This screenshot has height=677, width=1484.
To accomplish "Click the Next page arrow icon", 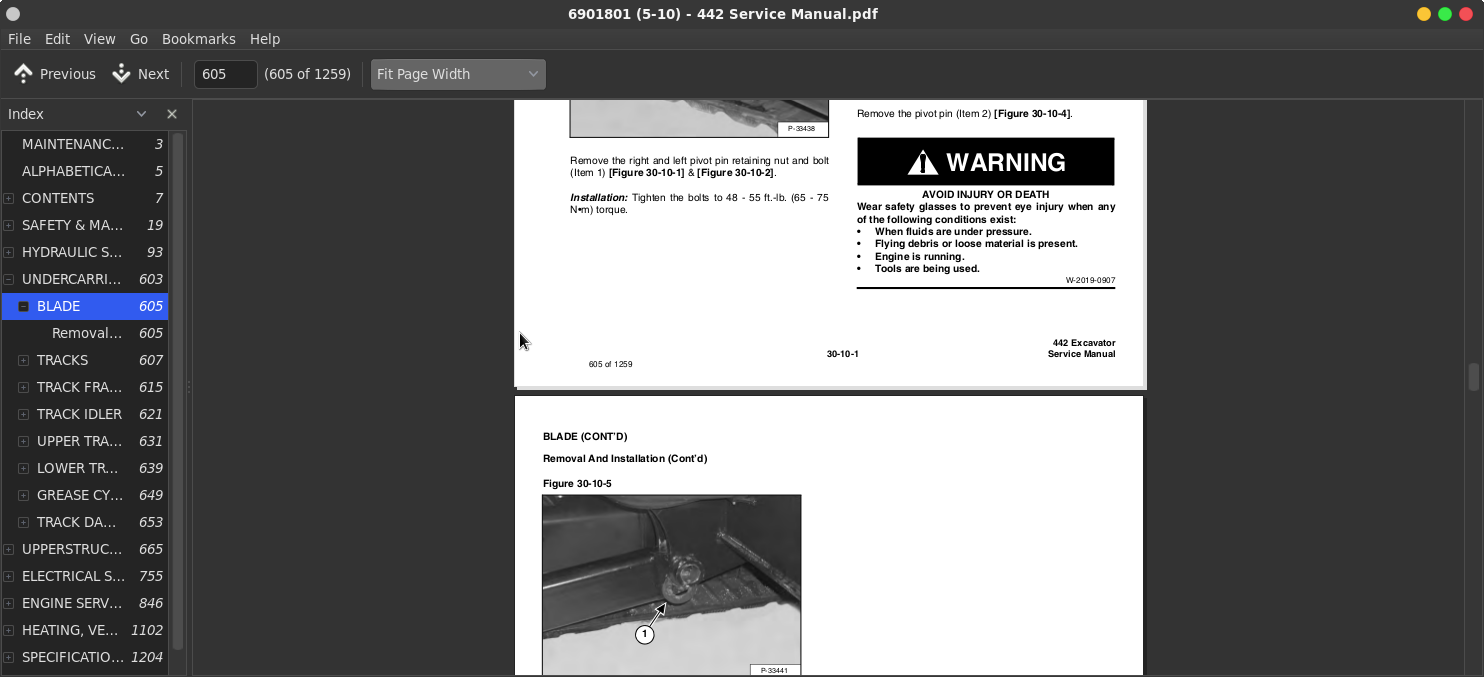I will click(x=122, y=74).
